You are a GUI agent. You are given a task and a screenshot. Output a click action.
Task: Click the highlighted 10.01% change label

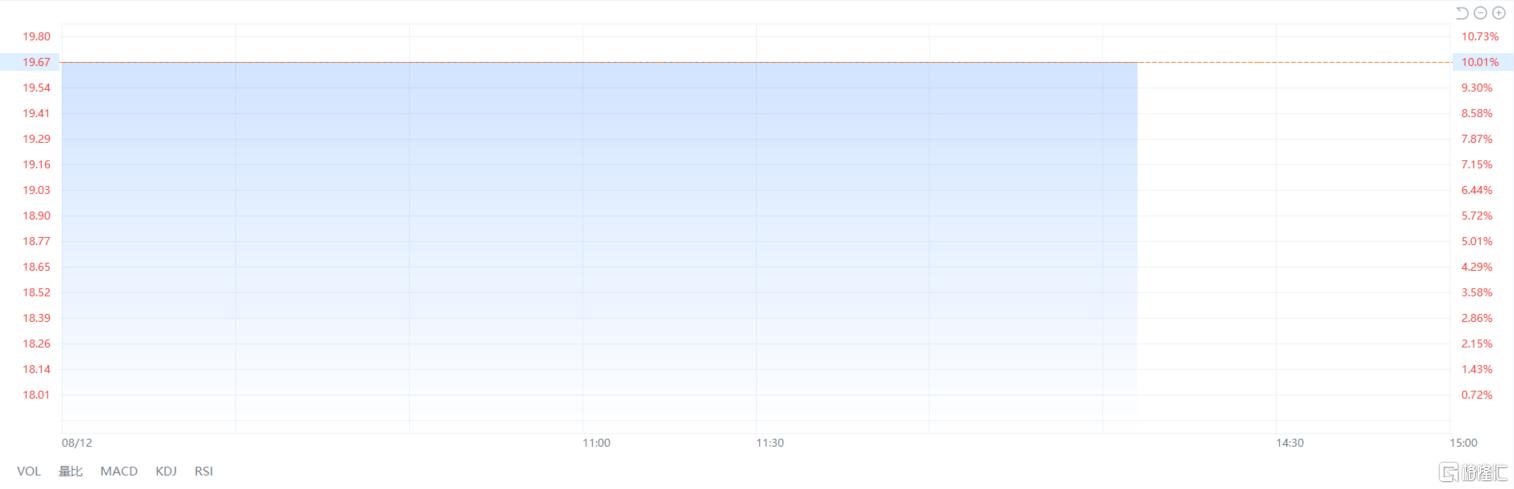pyautogui.click(x=1482, y=62)
